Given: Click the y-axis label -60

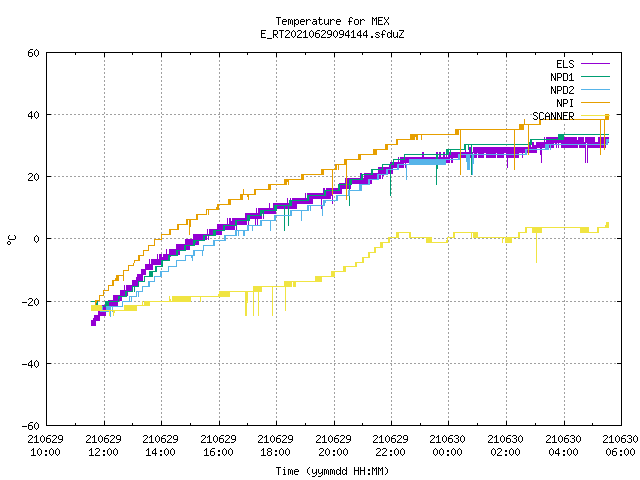Looking at the screenshot, I should coord(31,426).
